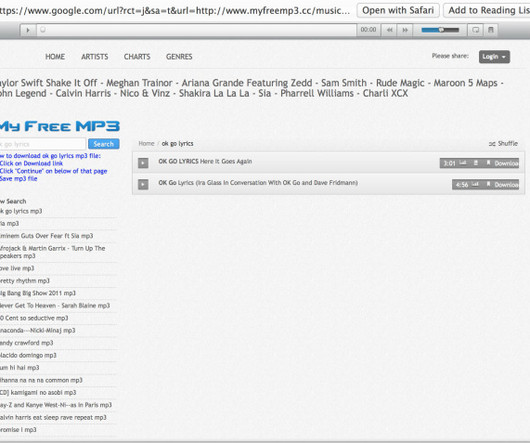Open Charli XCX link
530x443 pixels.
(385, 94)
